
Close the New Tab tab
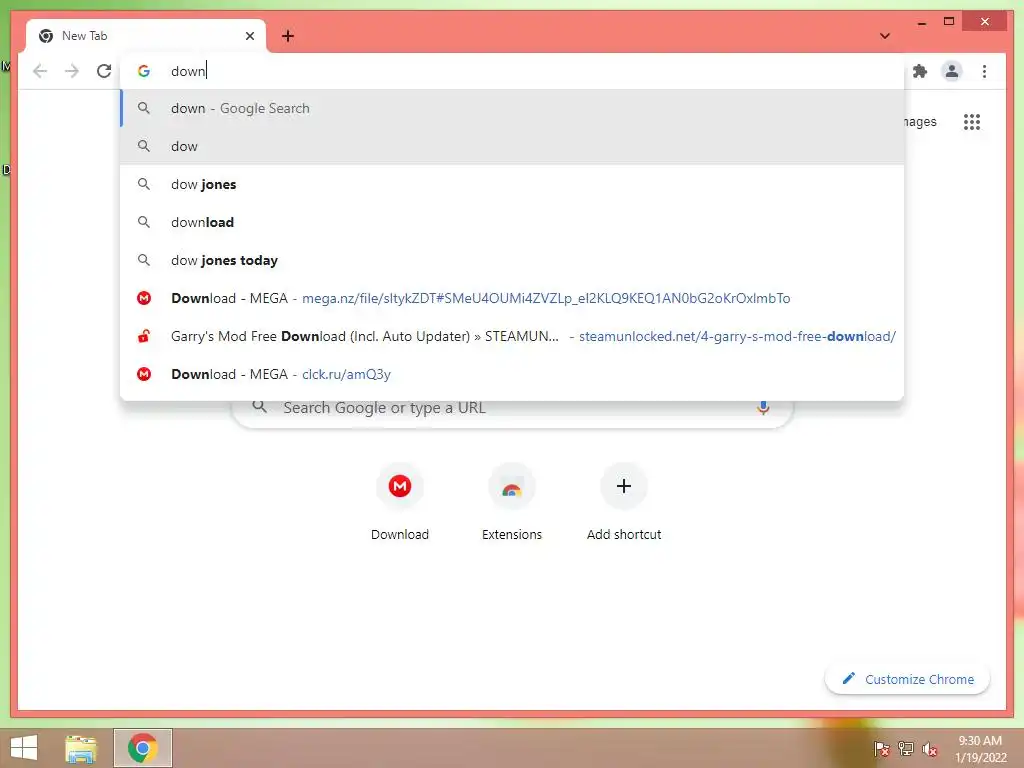click(x=249, y=36)
